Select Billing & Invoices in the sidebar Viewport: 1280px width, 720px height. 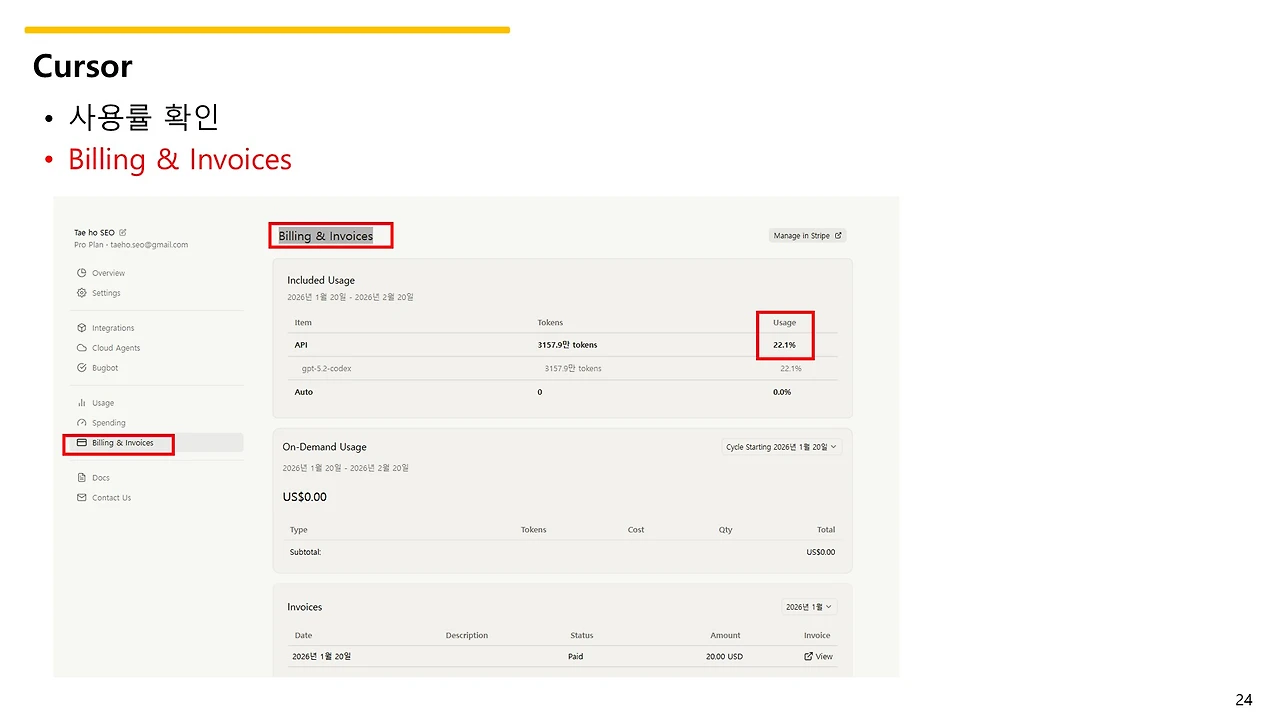point(159,443)
